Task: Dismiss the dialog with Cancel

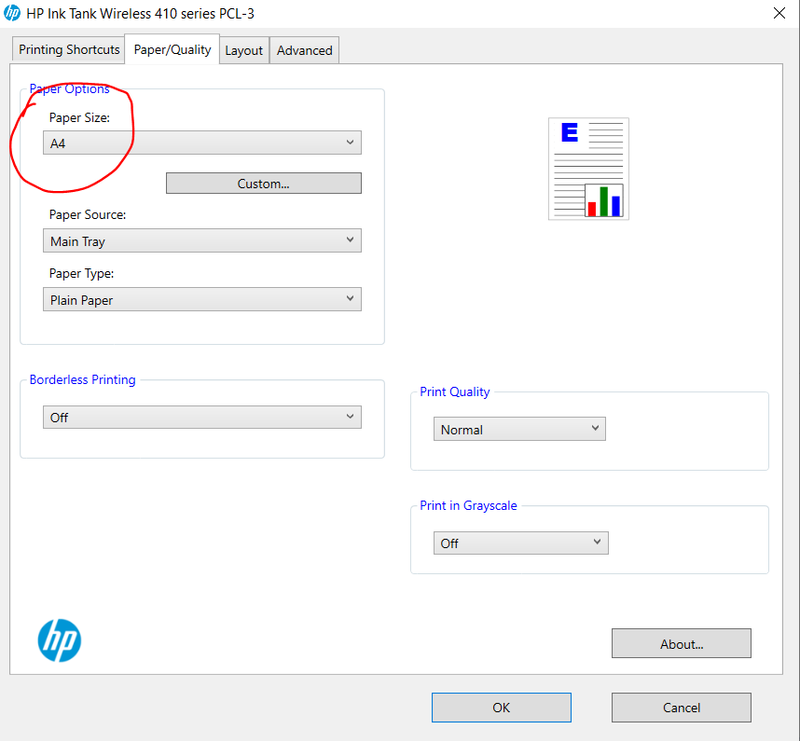Action: [681, 707]
